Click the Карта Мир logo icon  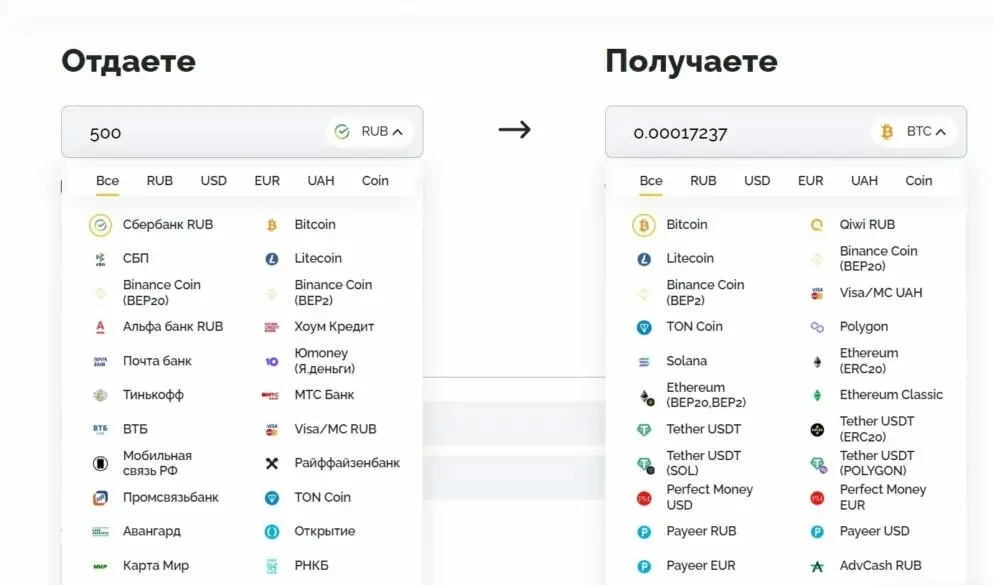[x=100, y=566]
